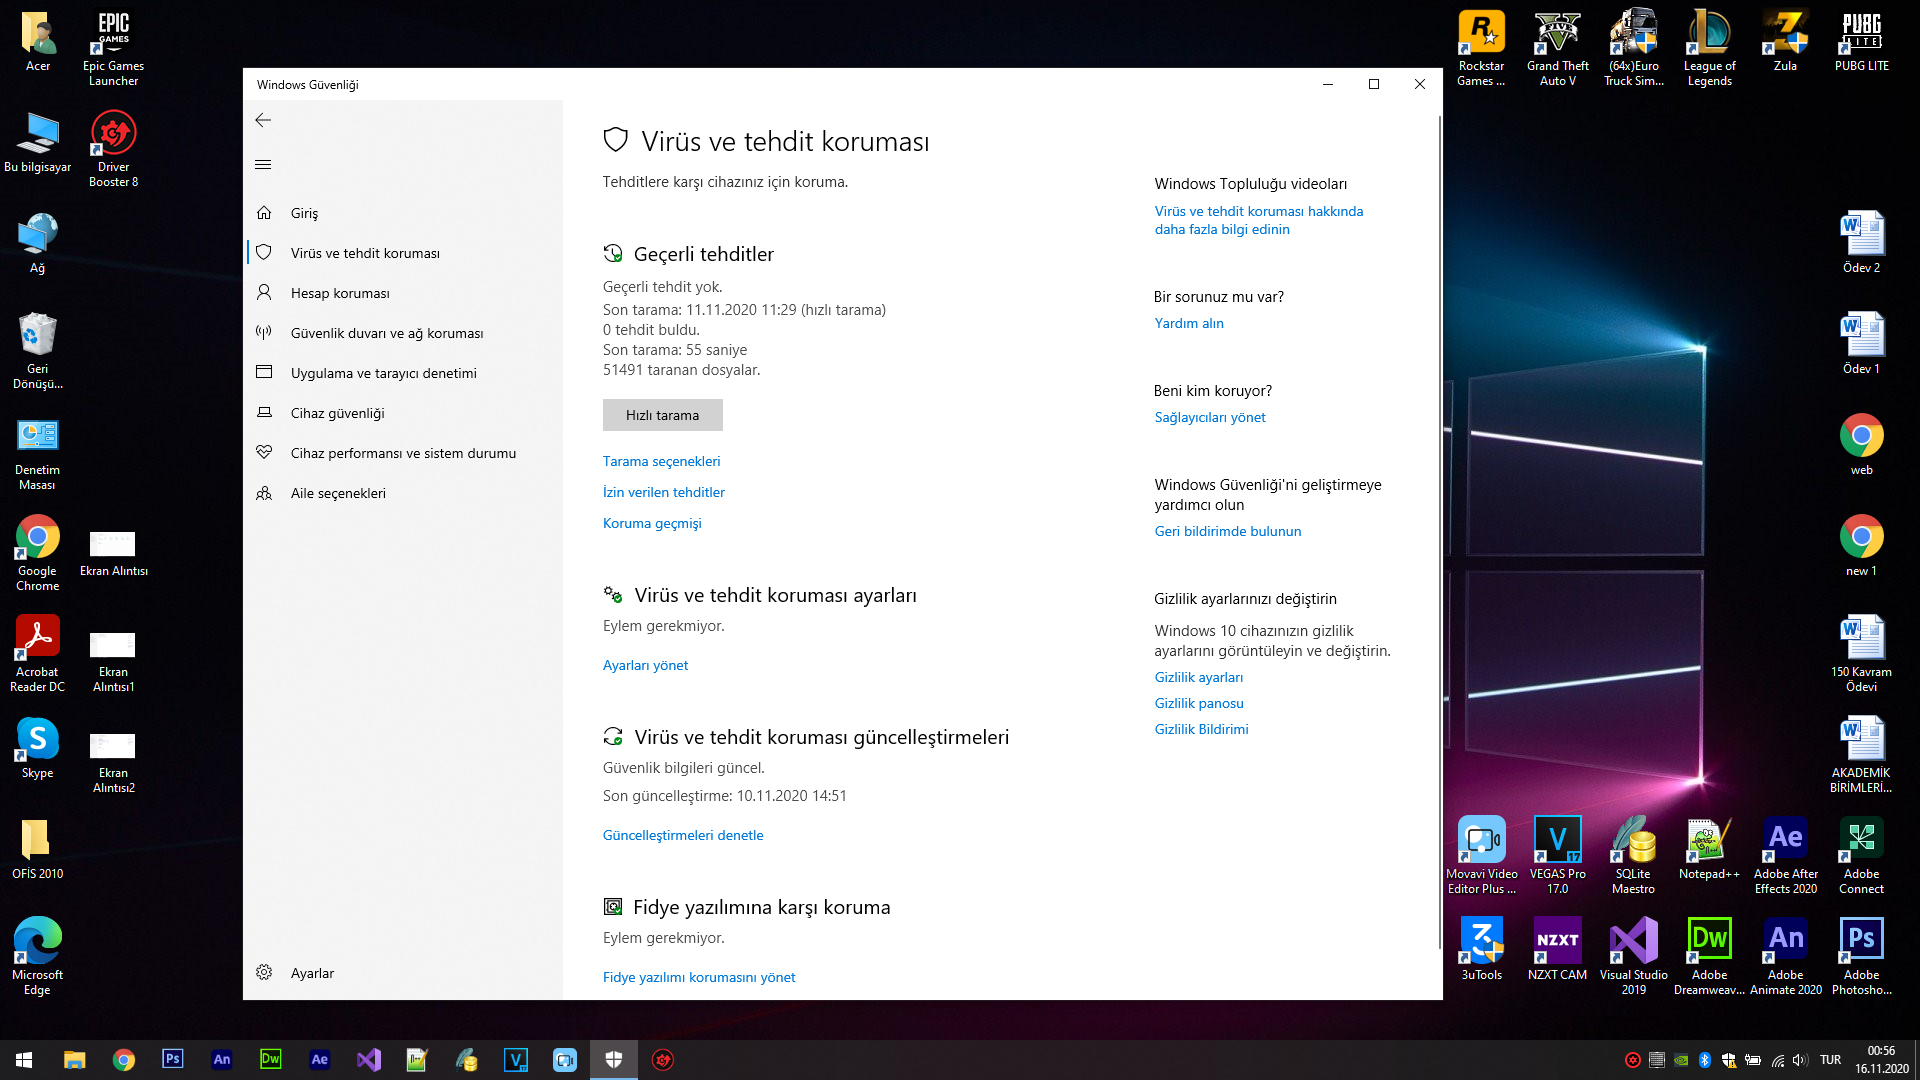Toggle the hamburger navigation menu
The height and width of the screenshot is (1080, 1920).
click(x=263, y=165)
